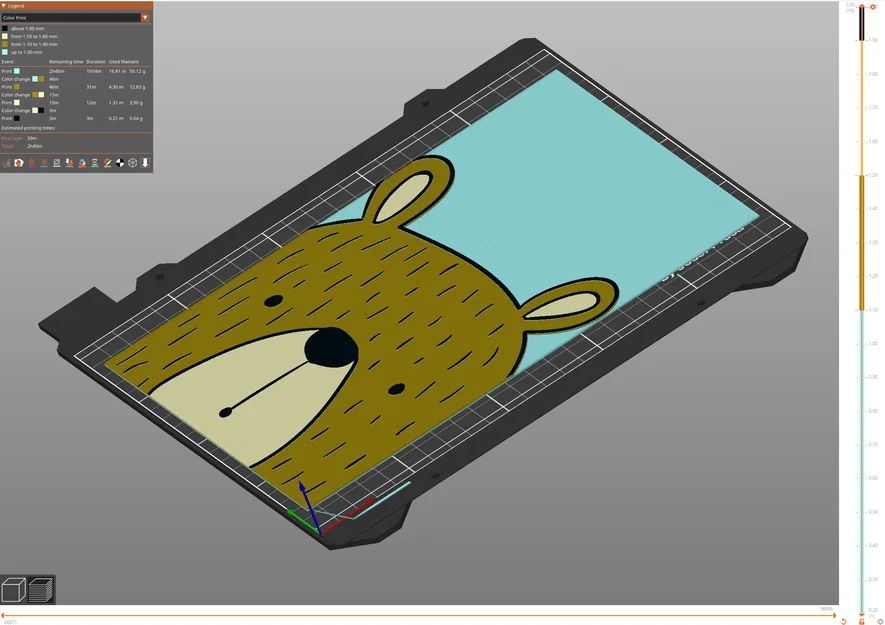The image size is (885, 625).
Task: Toggle Pause prints hourglass icon
Action: click(x=95, y=163)
